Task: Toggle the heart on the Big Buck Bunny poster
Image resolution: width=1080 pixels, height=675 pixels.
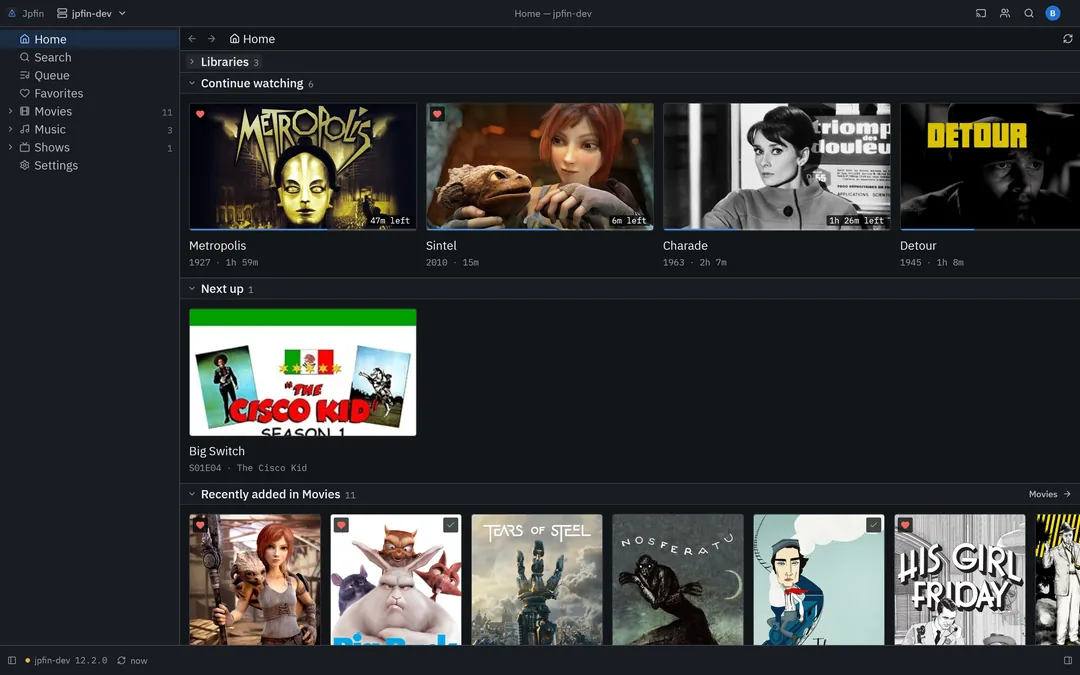Action: [x=341, y=526]
